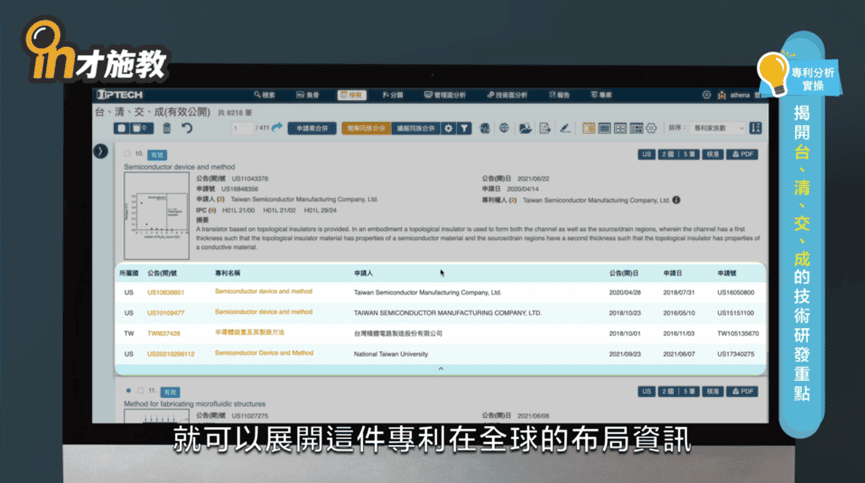Image resolution: width=865 pixels, height=483 pixels.
Task: Open the 技術面分析 menu item
Action: coord(507,94)
